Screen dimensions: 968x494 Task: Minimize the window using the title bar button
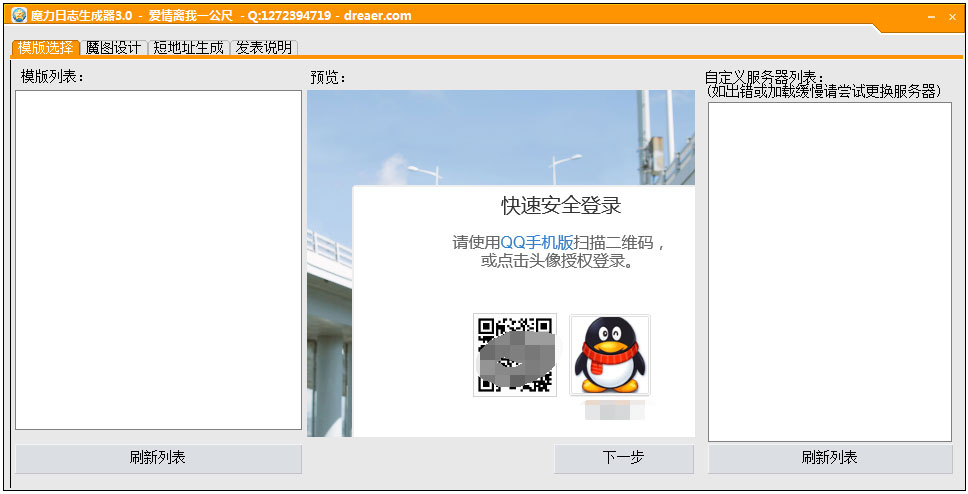931,17
